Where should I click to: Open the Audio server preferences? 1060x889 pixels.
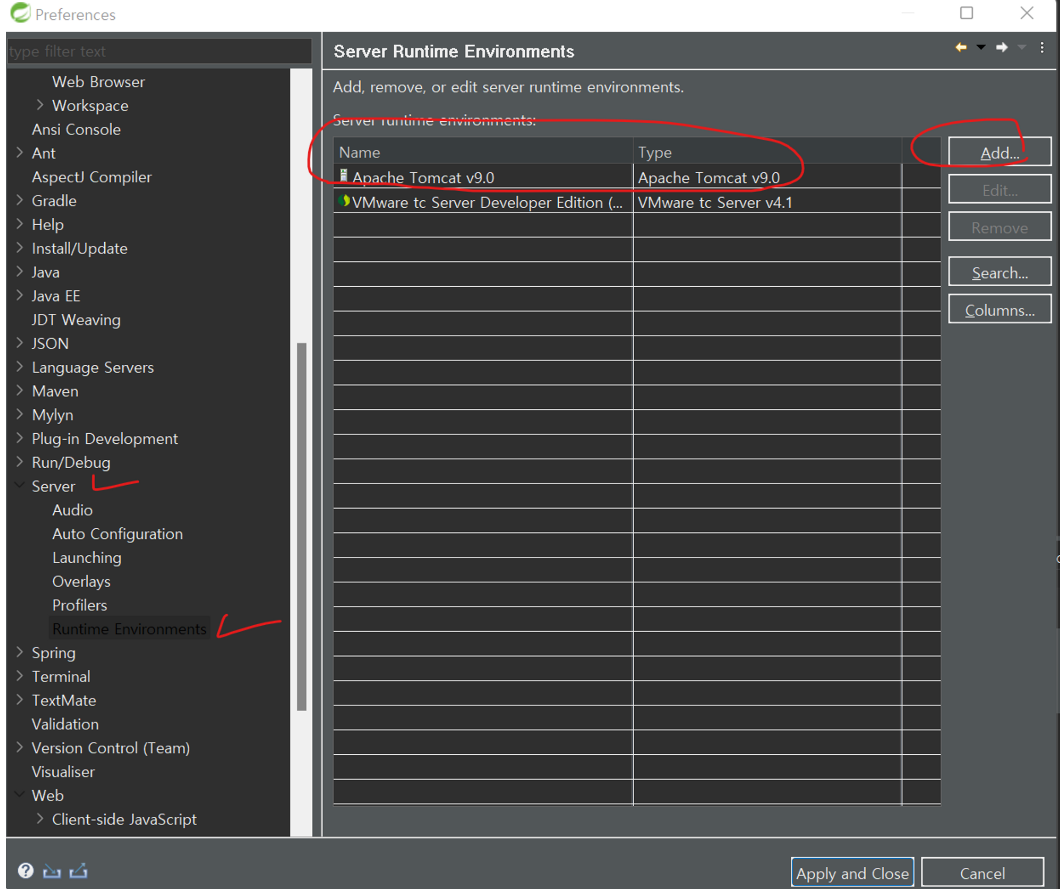pyautogui.click(x=72, y=510)
